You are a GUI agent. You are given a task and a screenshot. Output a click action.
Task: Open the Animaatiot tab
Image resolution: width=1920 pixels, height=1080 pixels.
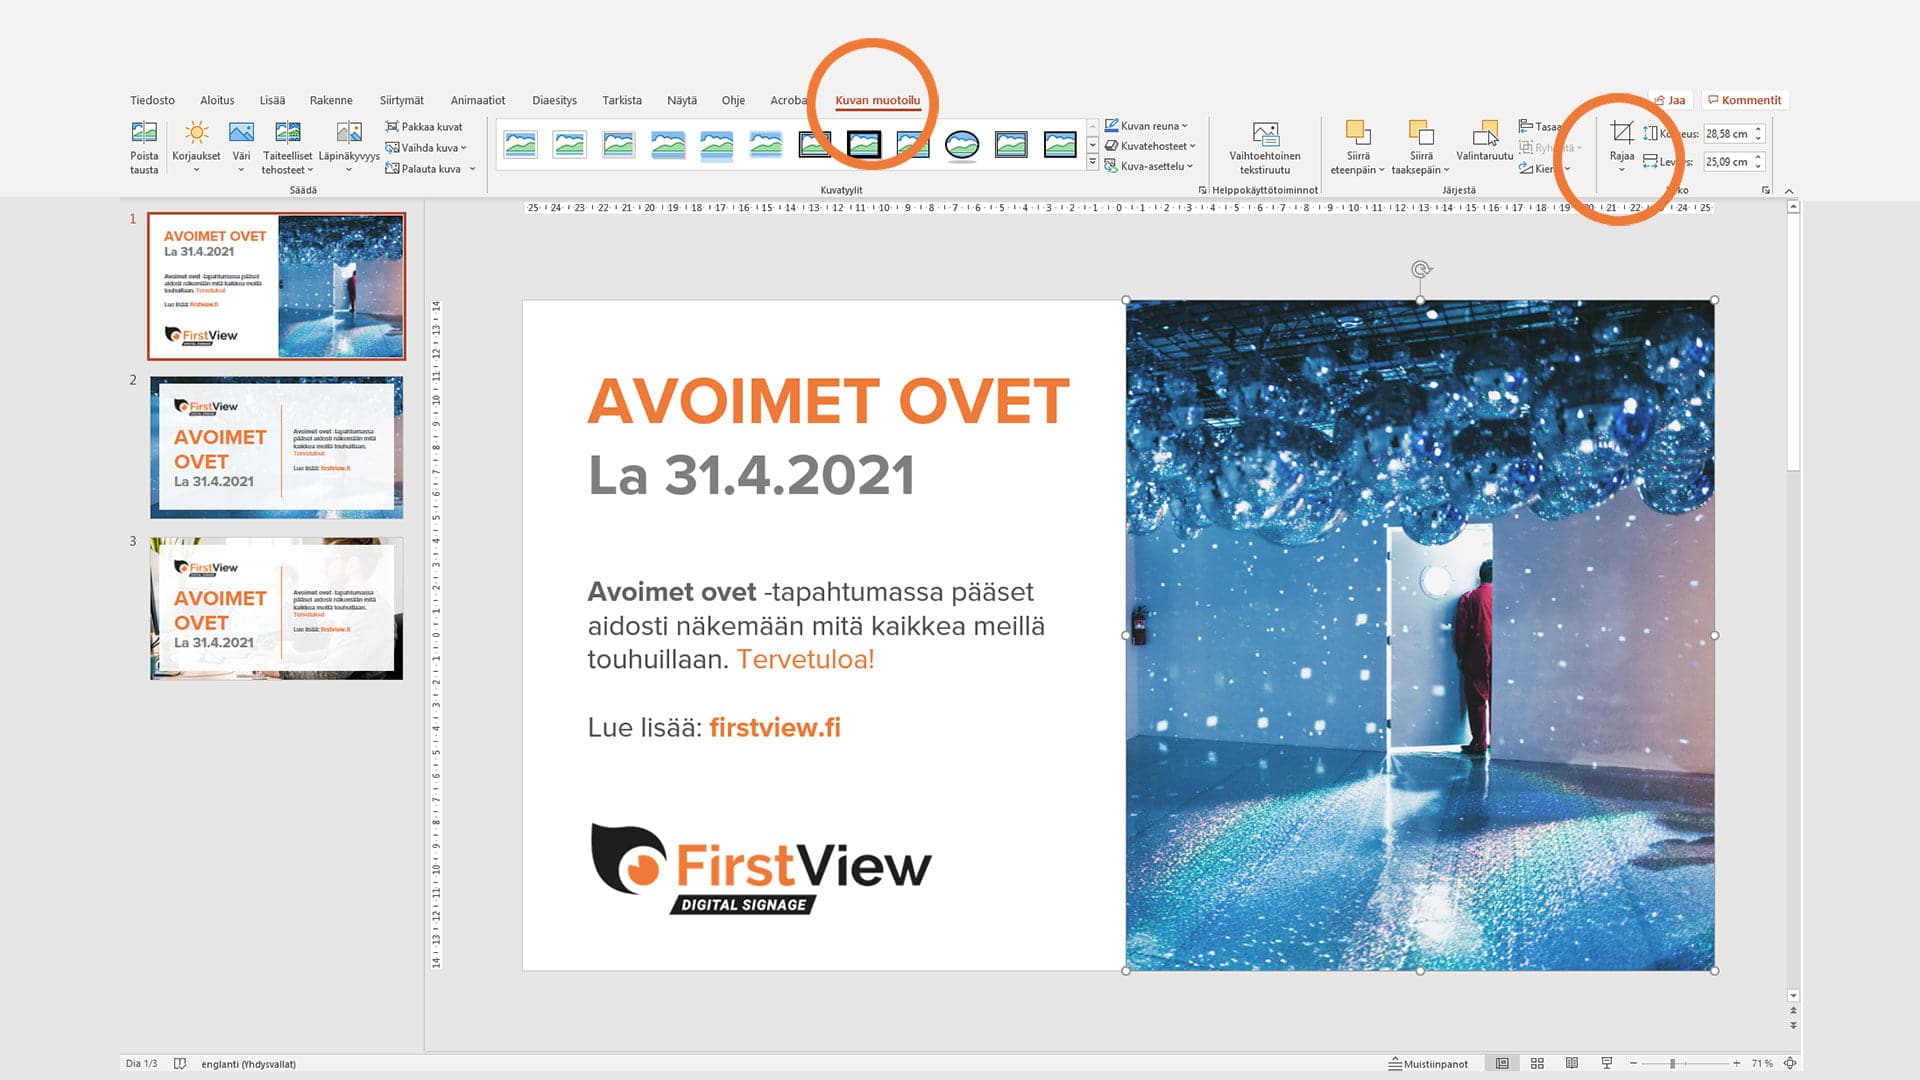[x=477, y=100]
